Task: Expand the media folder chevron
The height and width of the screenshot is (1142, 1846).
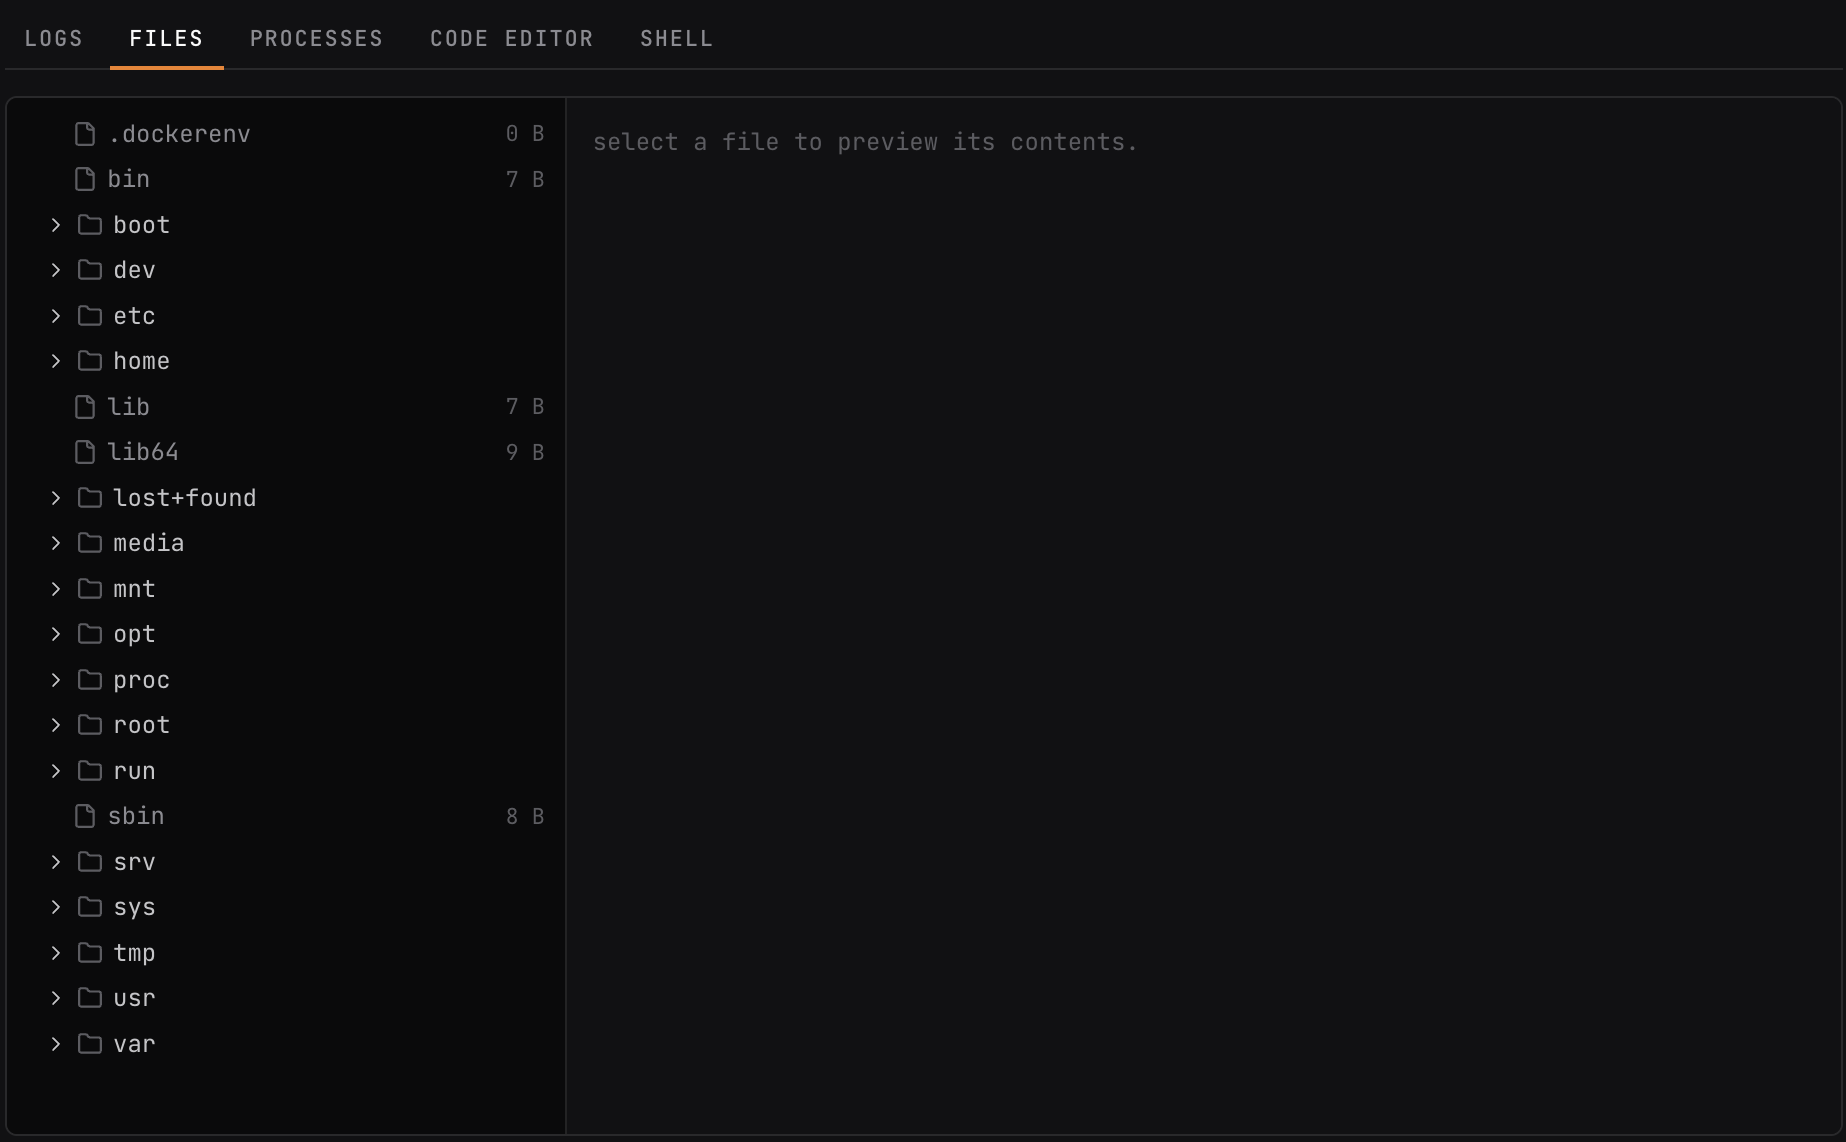Action: click(x=56, y=543)
